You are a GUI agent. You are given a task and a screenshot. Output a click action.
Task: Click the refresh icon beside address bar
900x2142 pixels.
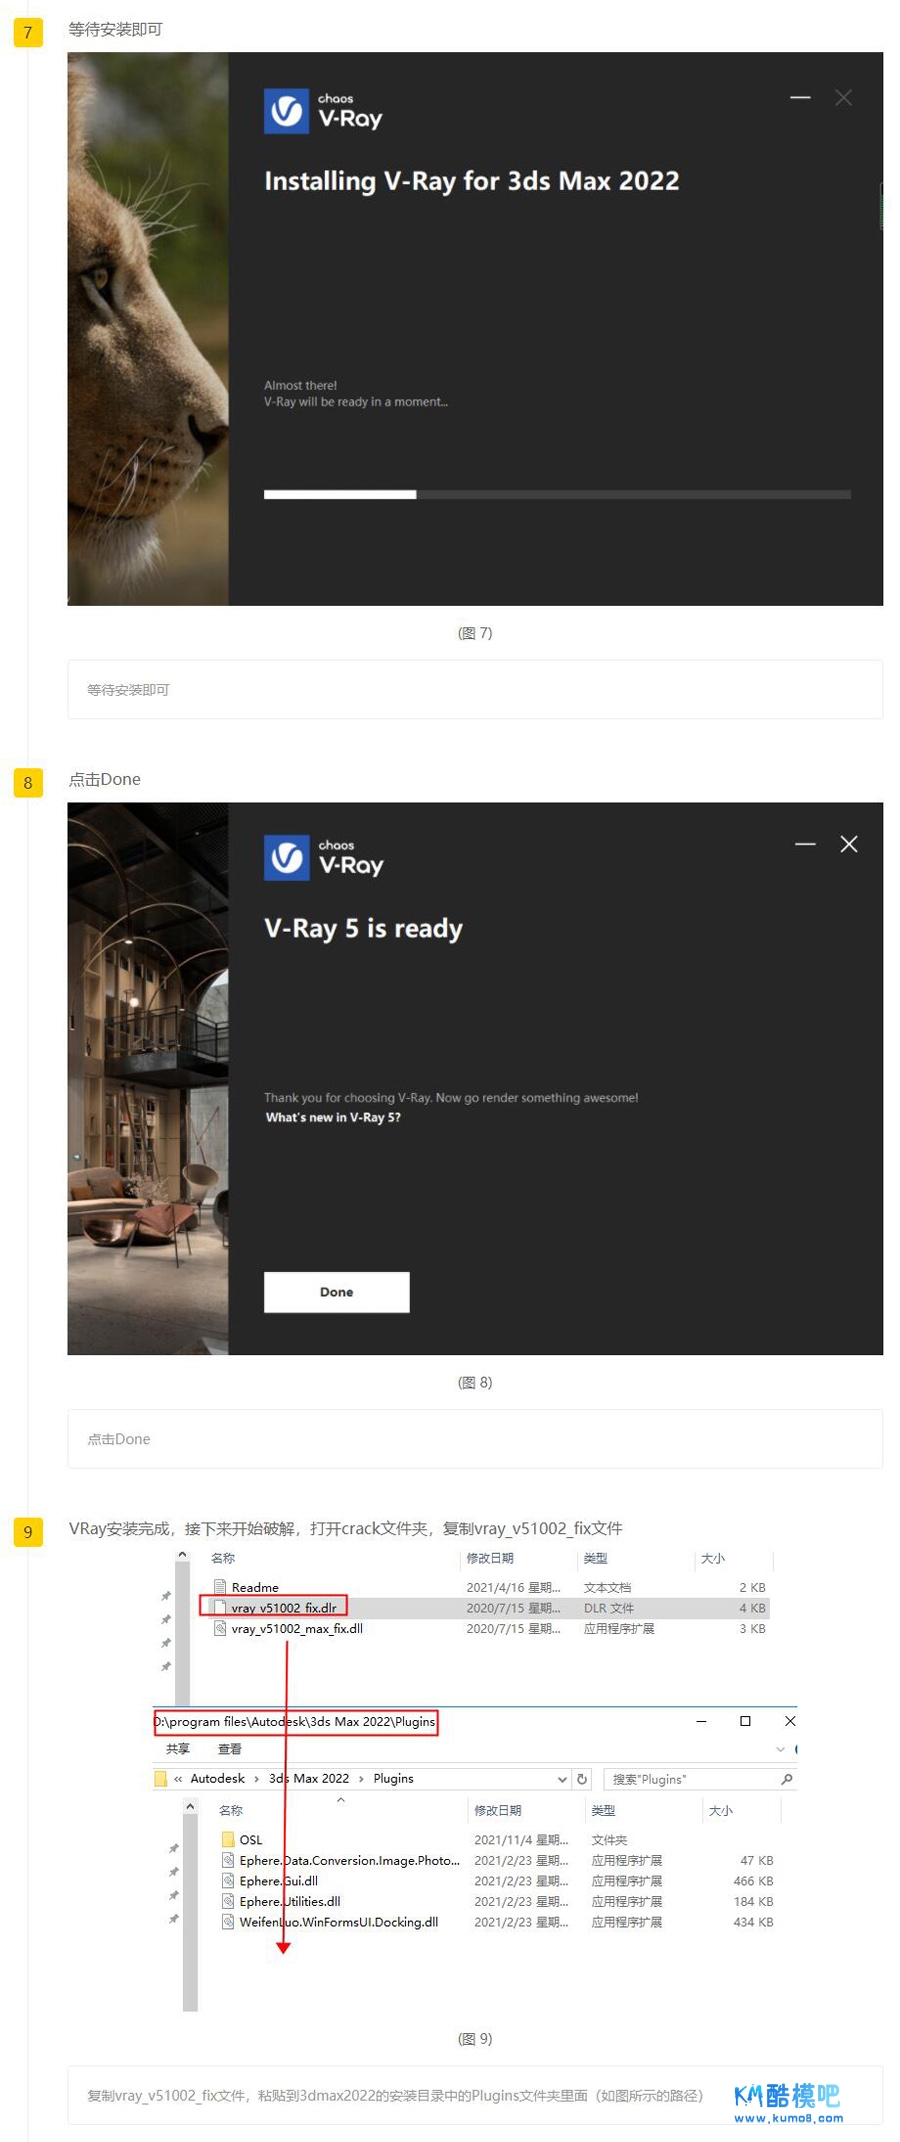(x=582, y=1779)
